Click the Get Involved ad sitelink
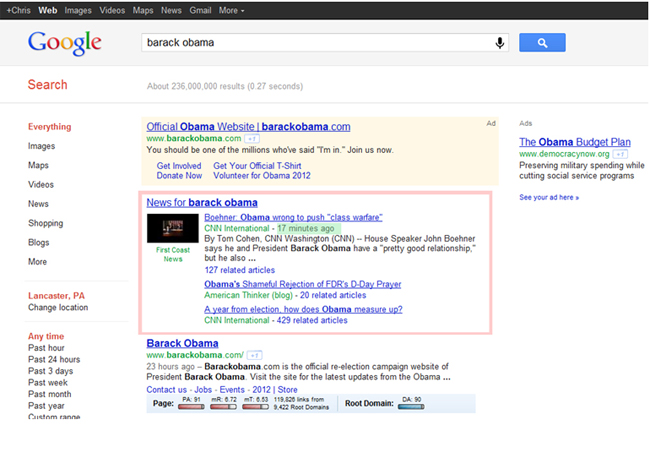The width and height of the screenshot is (650, 469). (179, 166)
